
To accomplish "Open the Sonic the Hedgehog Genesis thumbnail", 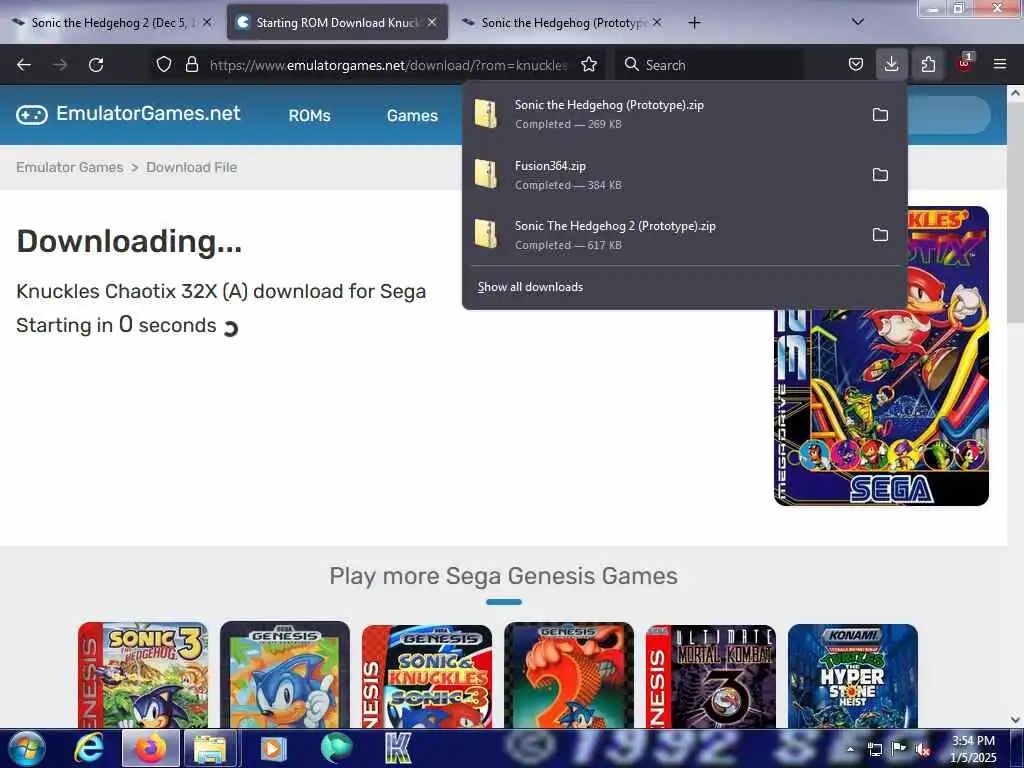I will [x=285, y=675].
